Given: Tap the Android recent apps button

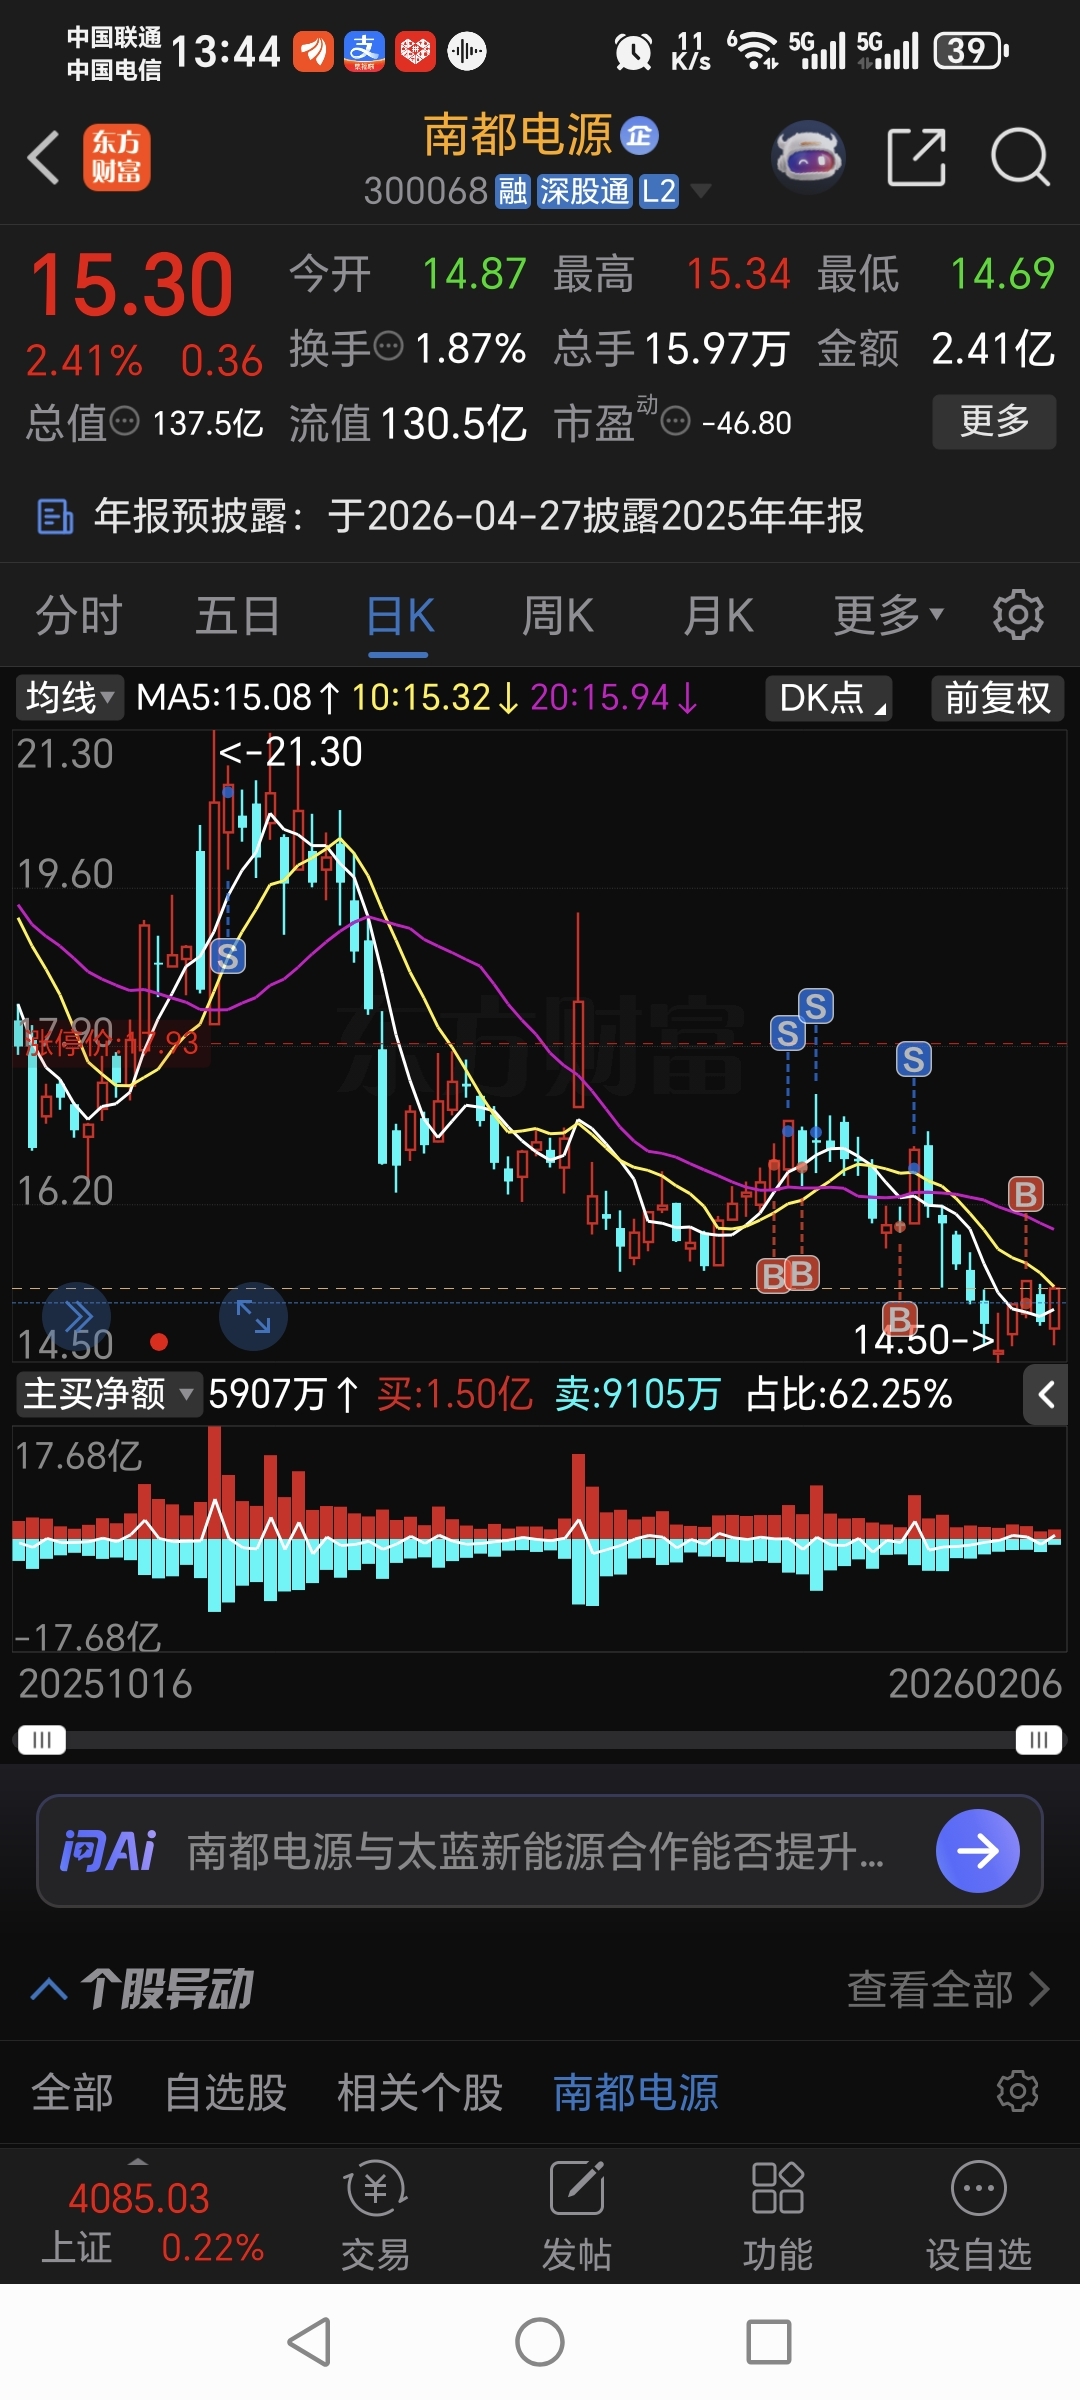Looking at the screenshot, I should coord(769,2342).
